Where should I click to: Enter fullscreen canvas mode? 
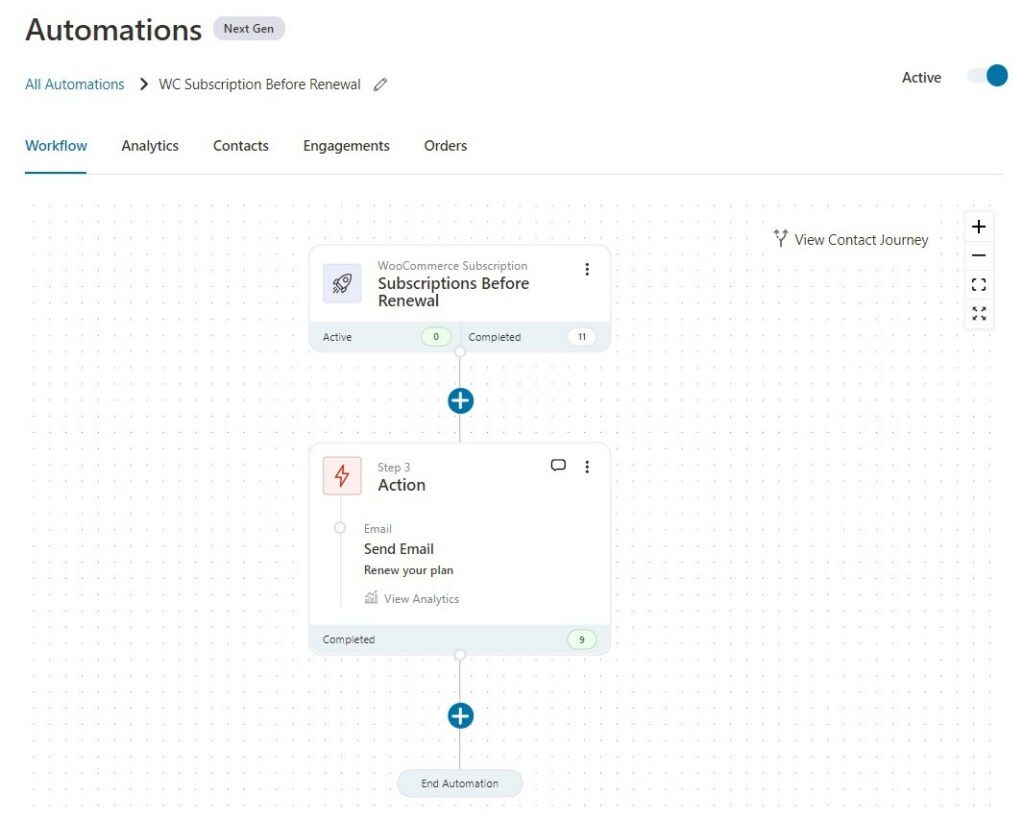click(x=978, y=313)
